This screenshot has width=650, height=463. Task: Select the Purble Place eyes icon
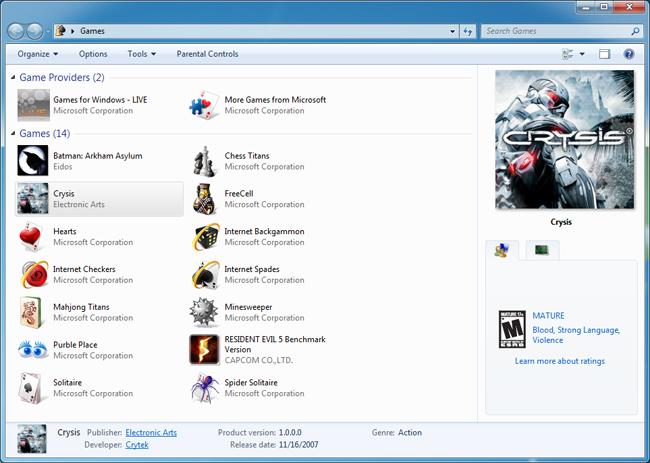pos(33,349)
